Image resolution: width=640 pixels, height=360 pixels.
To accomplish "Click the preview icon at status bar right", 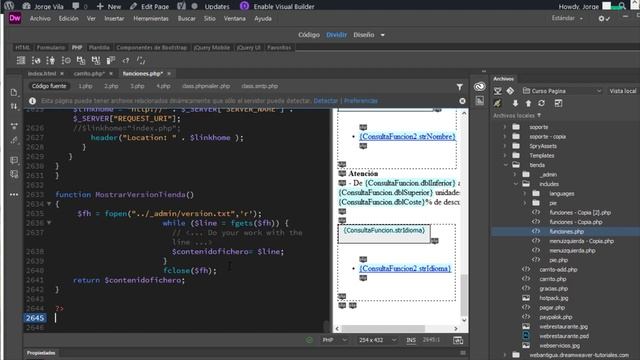I will click(458, 340).
